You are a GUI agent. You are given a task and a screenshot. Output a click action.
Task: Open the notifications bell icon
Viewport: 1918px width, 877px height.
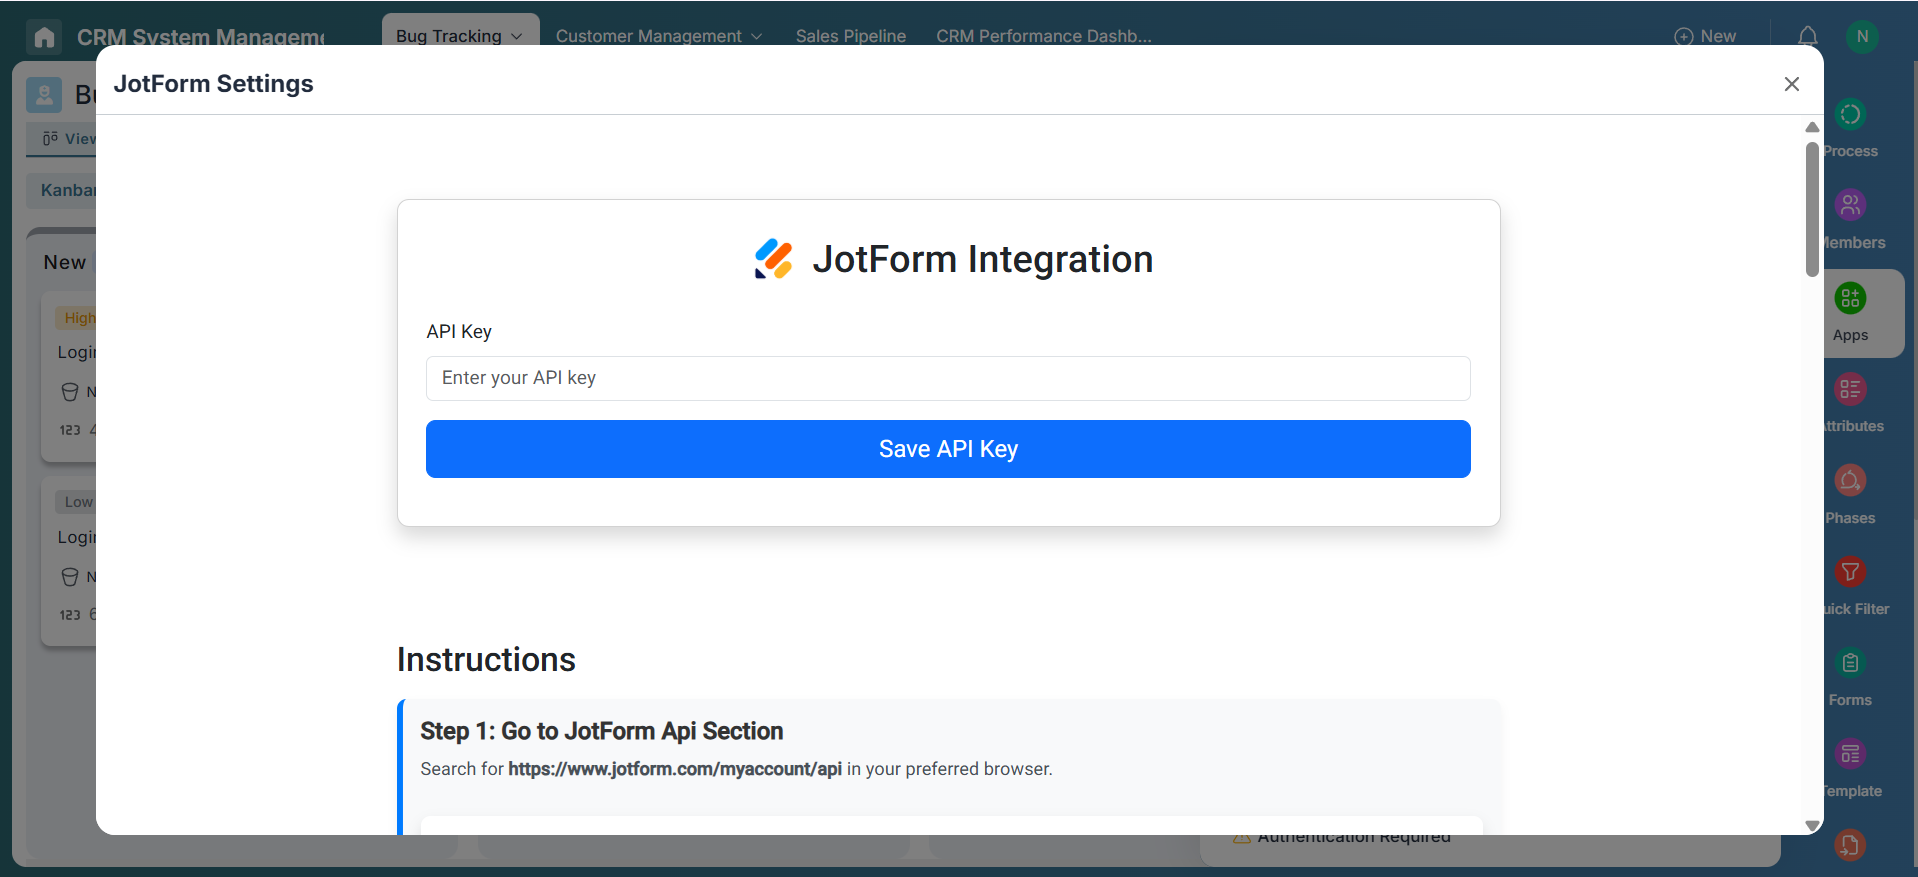tap(1808, 36)
